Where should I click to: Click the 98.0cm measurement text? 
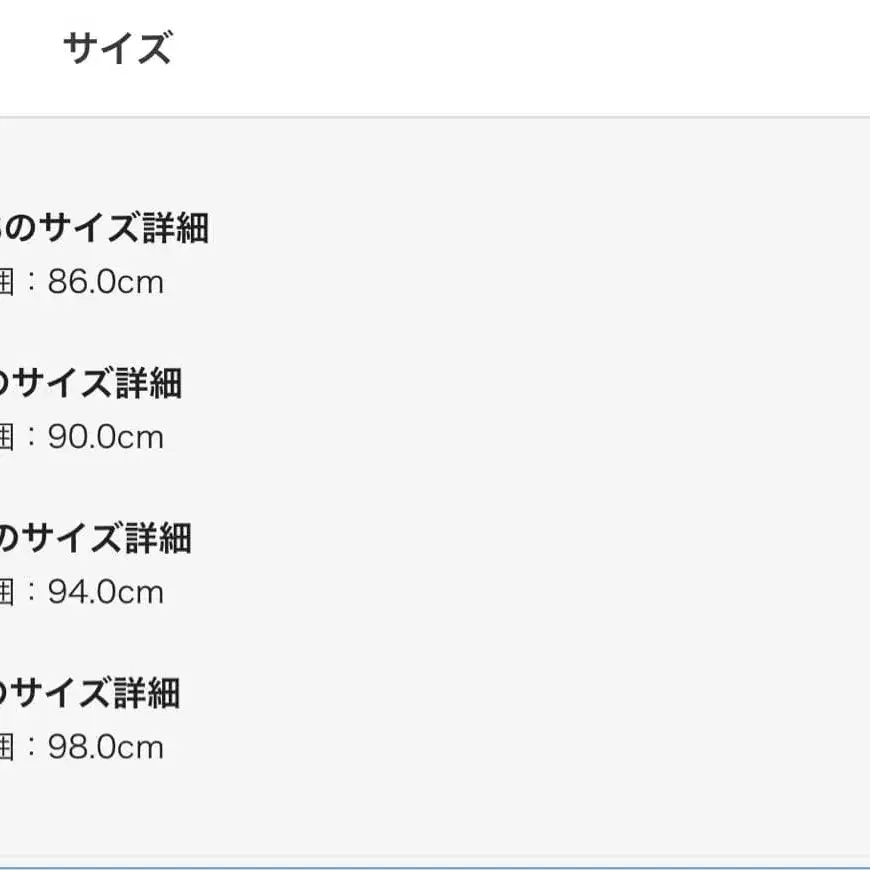coord(104,748)
